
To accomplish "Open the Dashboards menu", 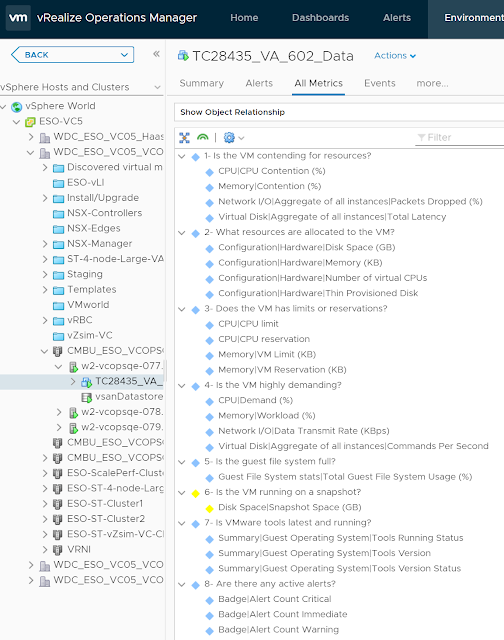I will [x=320, y=18].
